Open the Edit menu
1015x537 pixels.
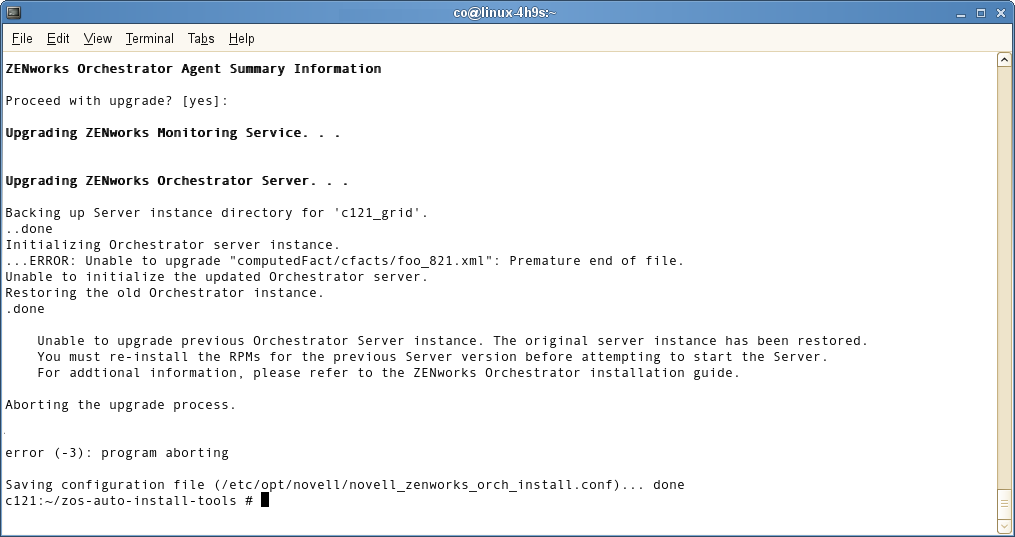[x=58, y=38]
